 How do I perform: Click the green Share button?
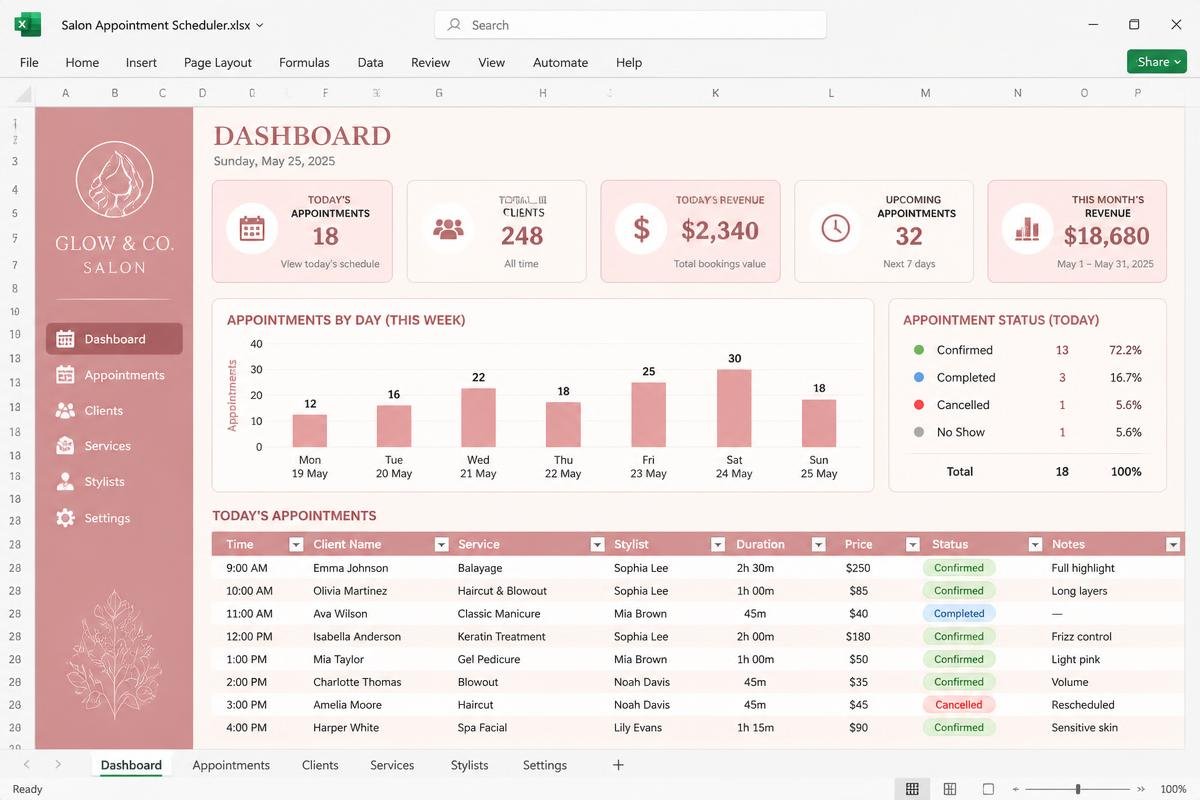click(1157, 62)
